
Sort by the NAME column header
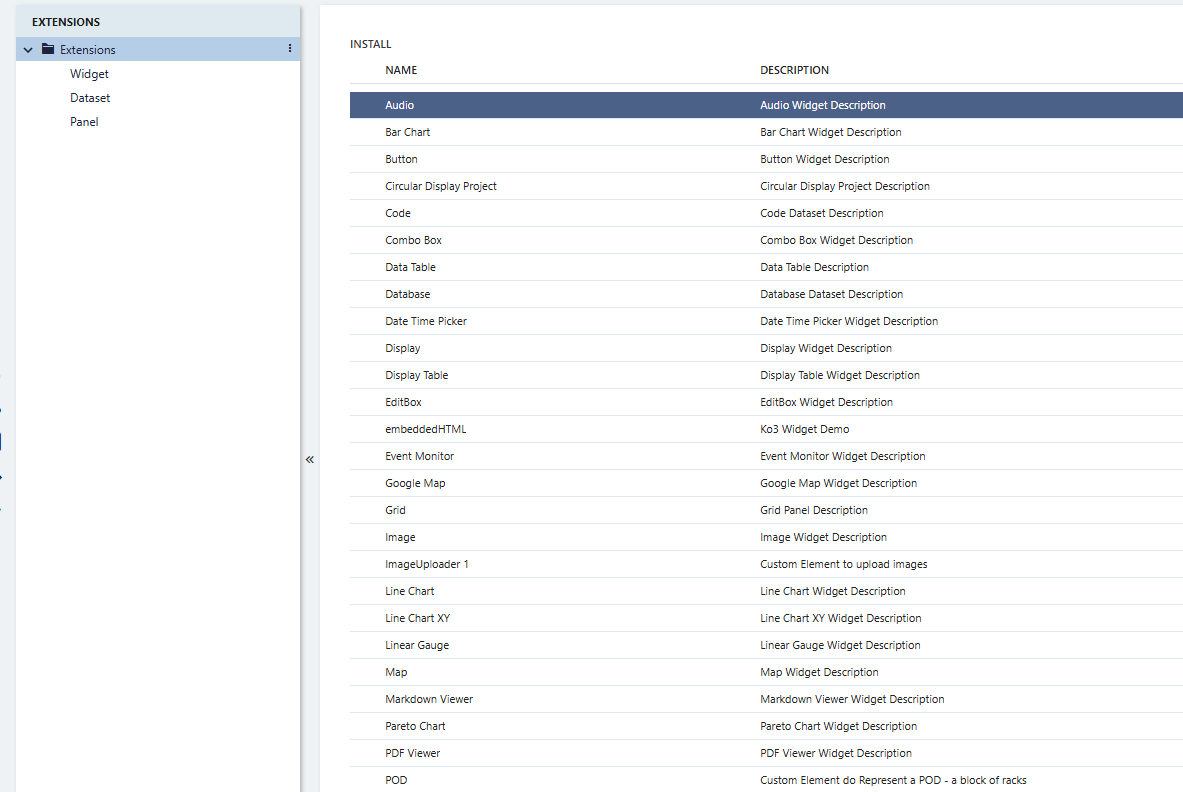tap(401, 70)
